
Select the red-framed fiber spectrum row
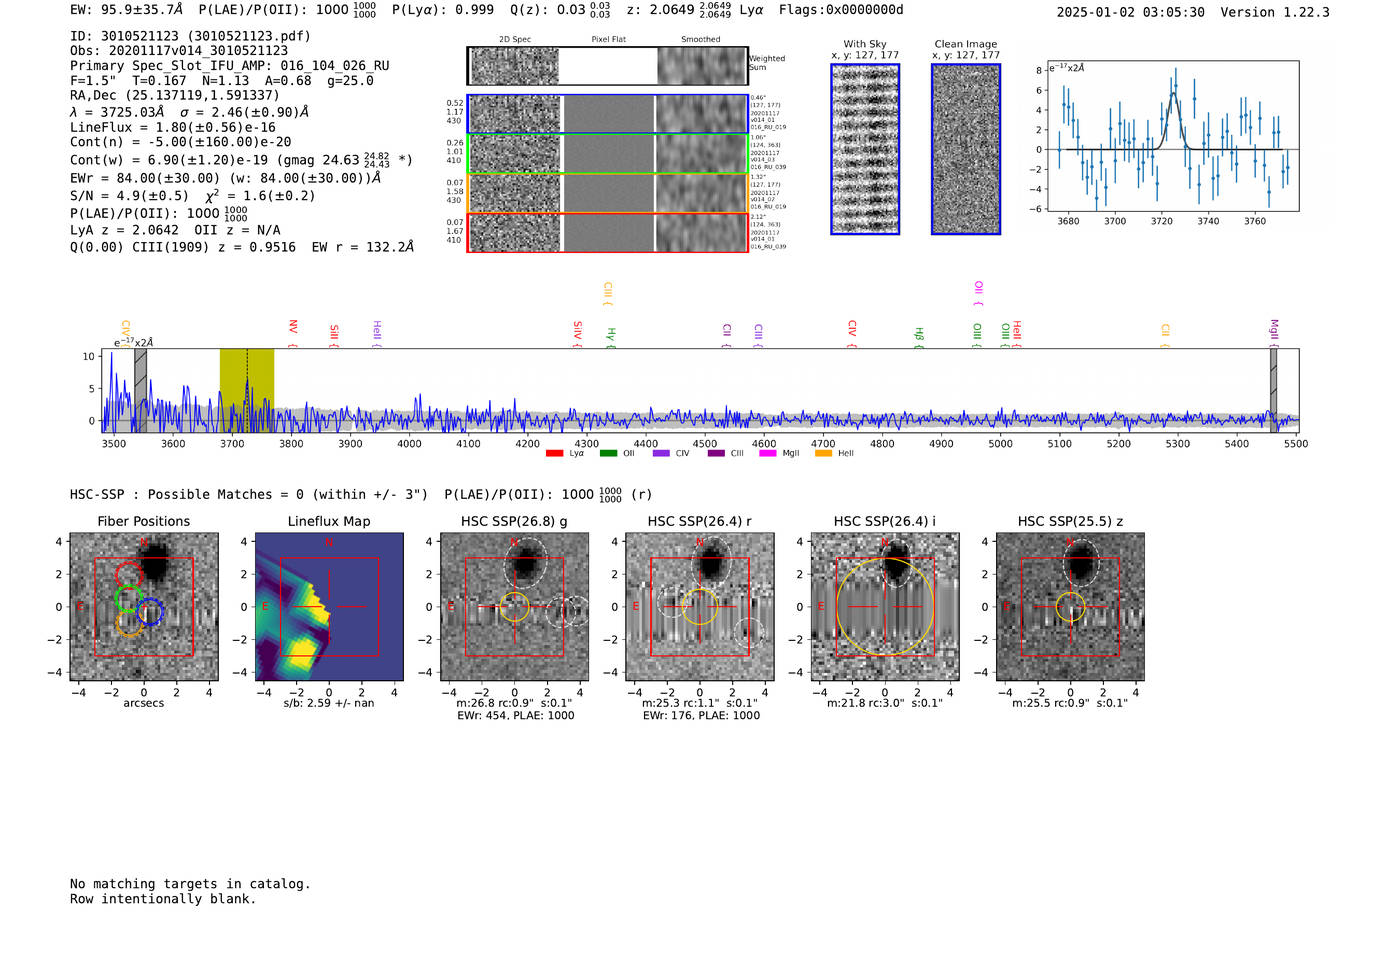(x=607, y=232)
